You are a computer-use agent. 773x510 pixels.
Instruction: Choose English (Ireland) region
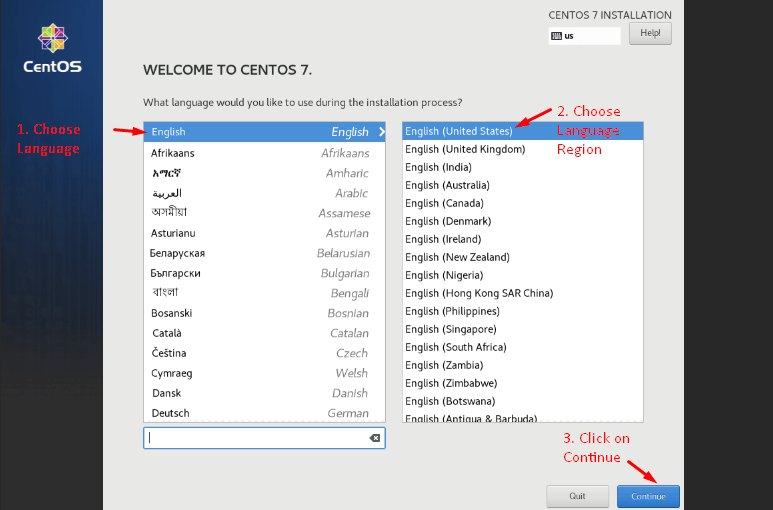click(523, 239)
